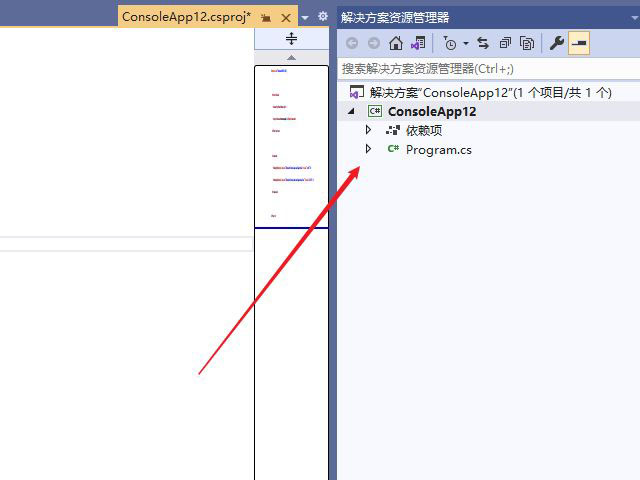The image size is (640, 480).
Task: Close the ConsoleApp12.csproj tab
Action: coord(286,18)
